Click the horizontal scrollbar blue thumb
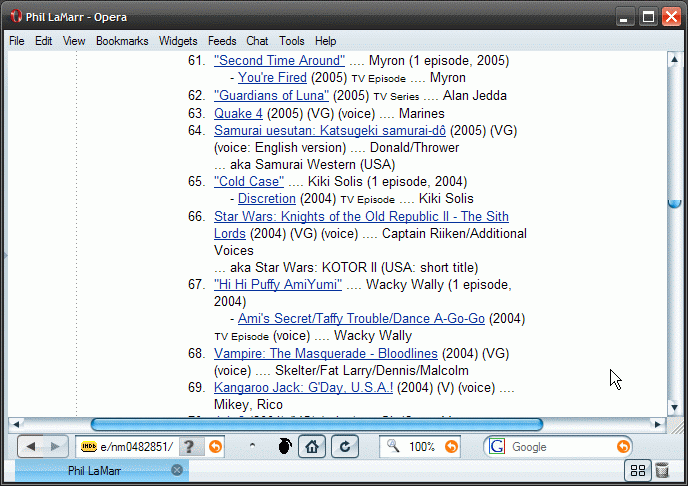 (317, 424)
